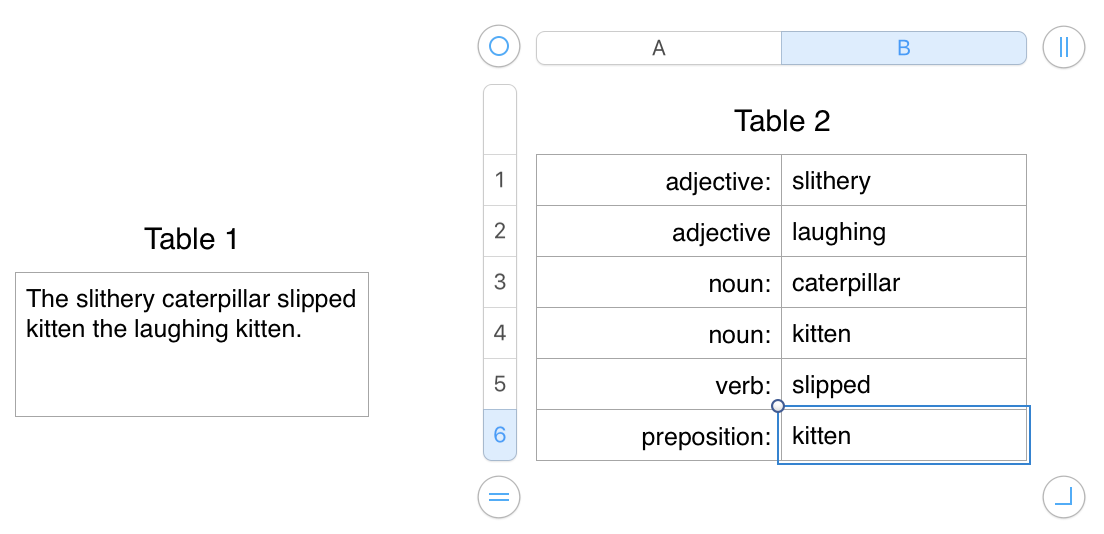Click the Table 2 title

coord(782,121)
